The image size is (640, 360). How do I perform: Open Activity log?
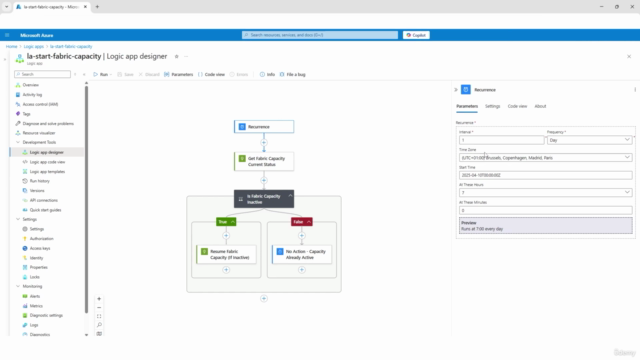(x=32, y=95)
